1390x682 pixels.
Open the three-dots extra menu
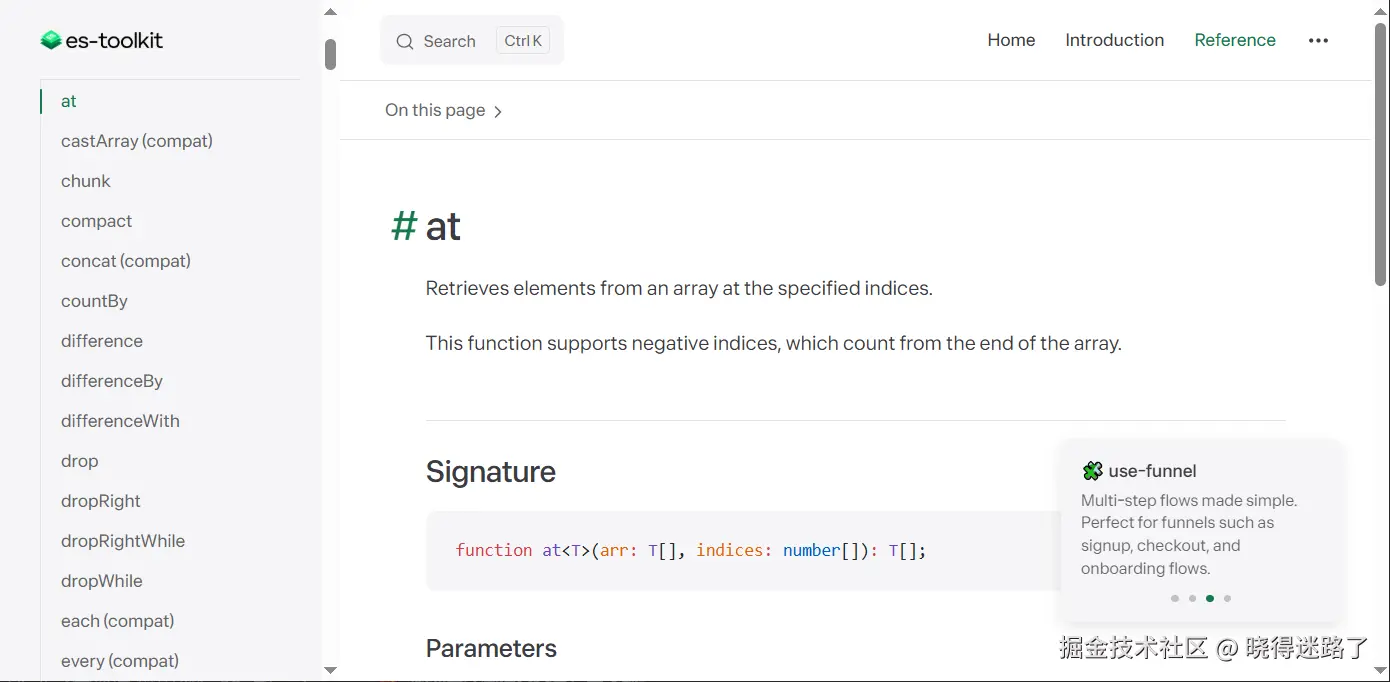[1318, 40]
